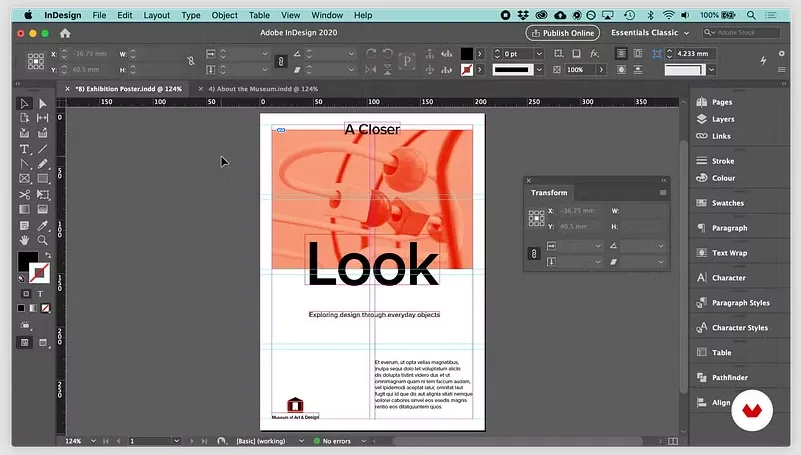This screenshot has width=801, height=455.
Task: Toggle formatting affects text button
Action: click(40, 294)
